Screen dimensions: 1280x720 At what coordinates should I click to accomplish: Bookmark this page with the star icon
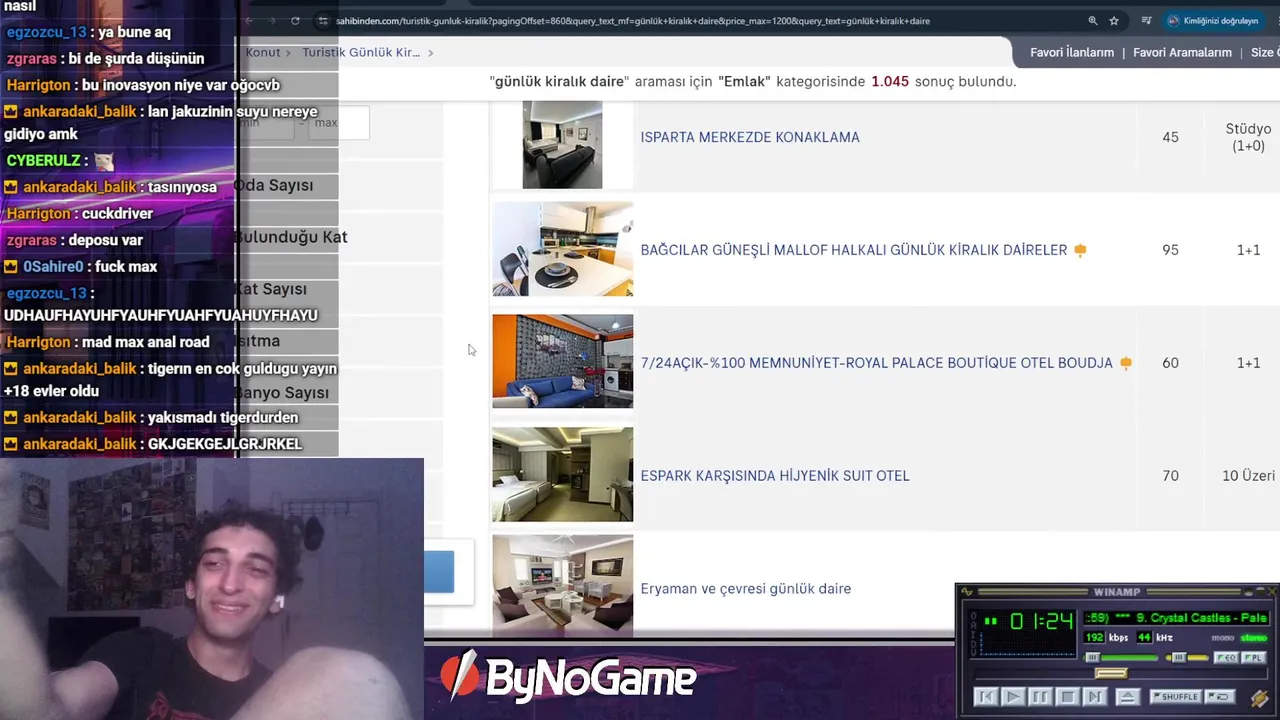1114,20
